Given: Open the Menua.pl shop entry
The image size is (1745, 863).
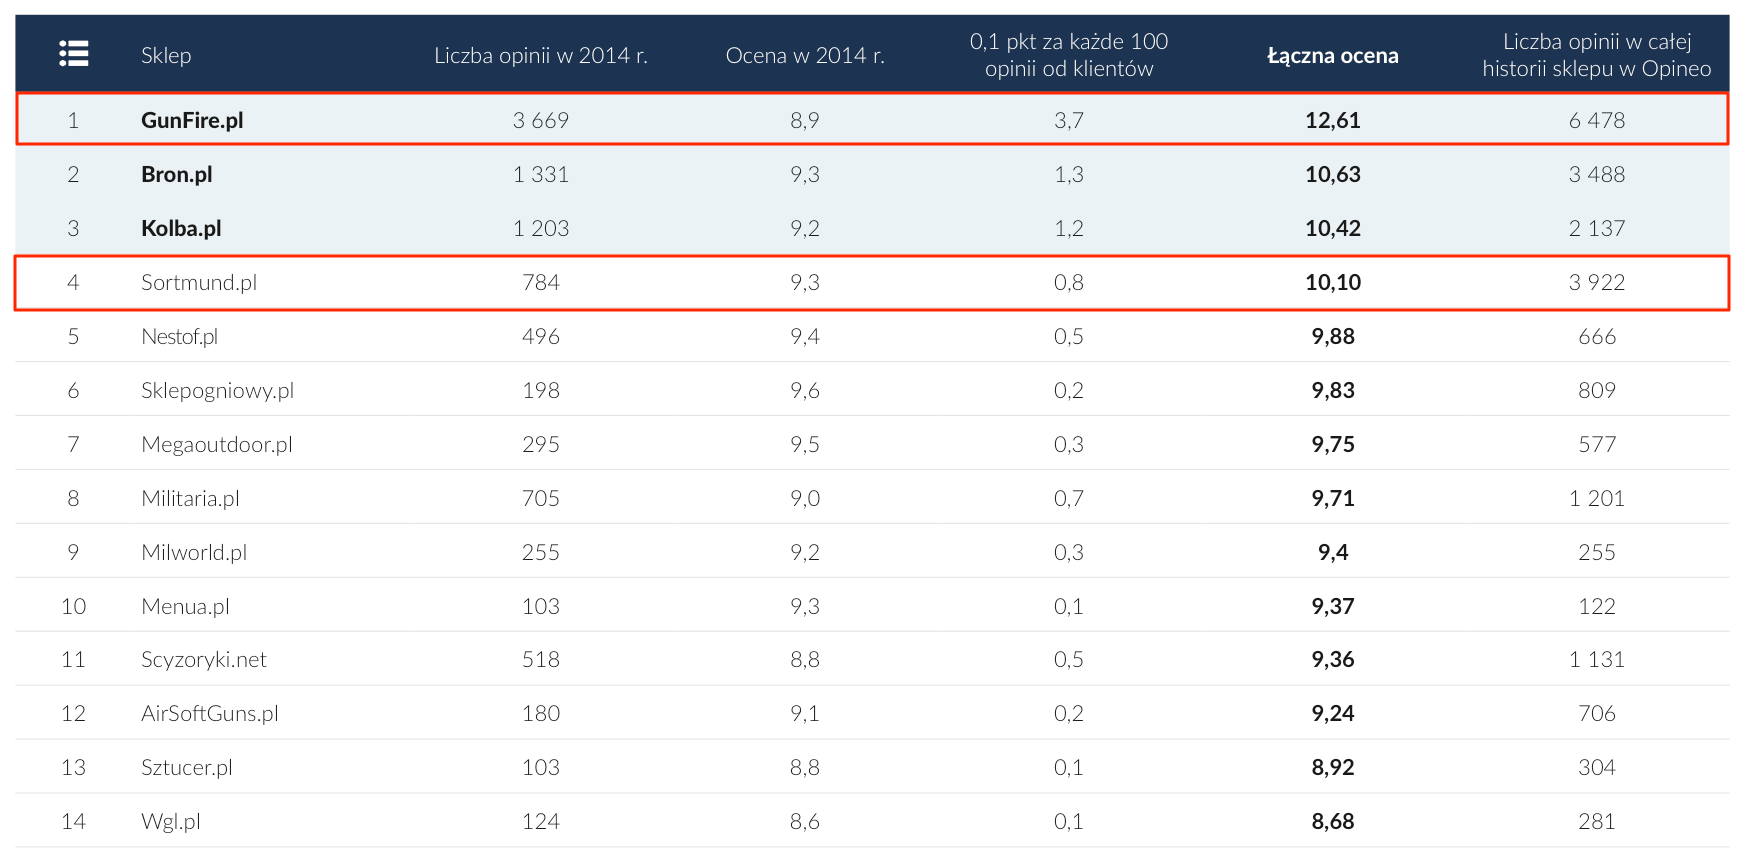Looking at the screenshot, I should click(185, 606).
